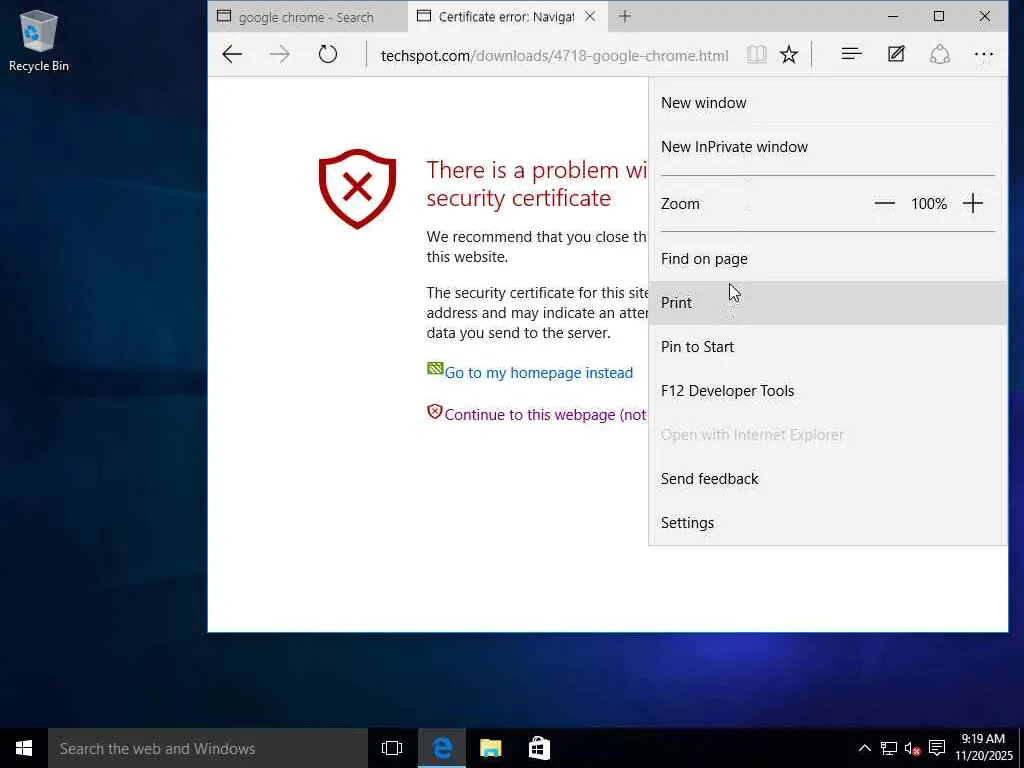Close the Certificate error tab
The height and width of the screenshot is (768, 1024).
pos(590,16)
